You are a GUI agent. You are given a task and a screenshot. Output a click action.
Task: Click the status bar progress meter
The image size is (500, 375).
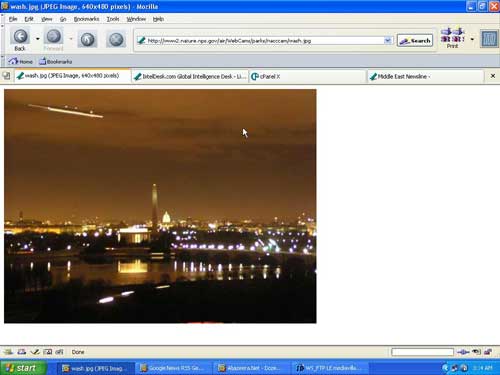click(422, 352)
